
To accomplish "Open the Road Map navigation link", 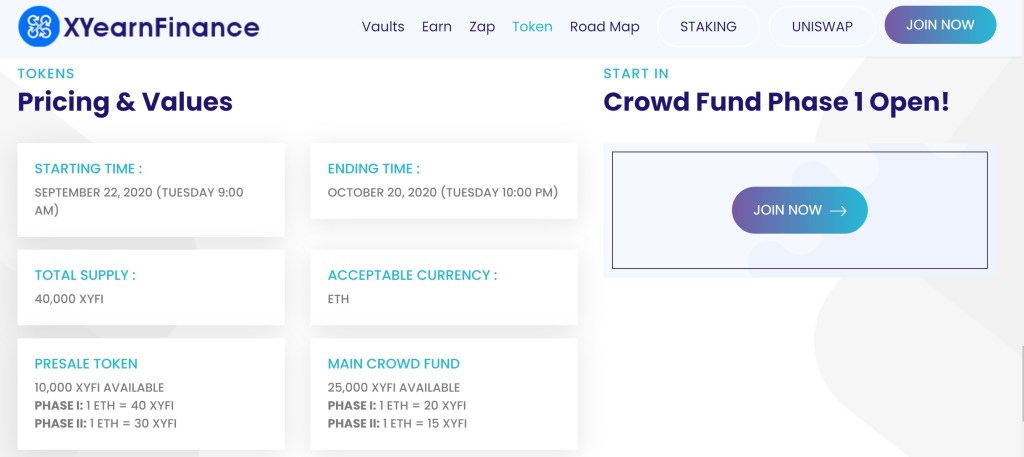I will click(605, 27).
